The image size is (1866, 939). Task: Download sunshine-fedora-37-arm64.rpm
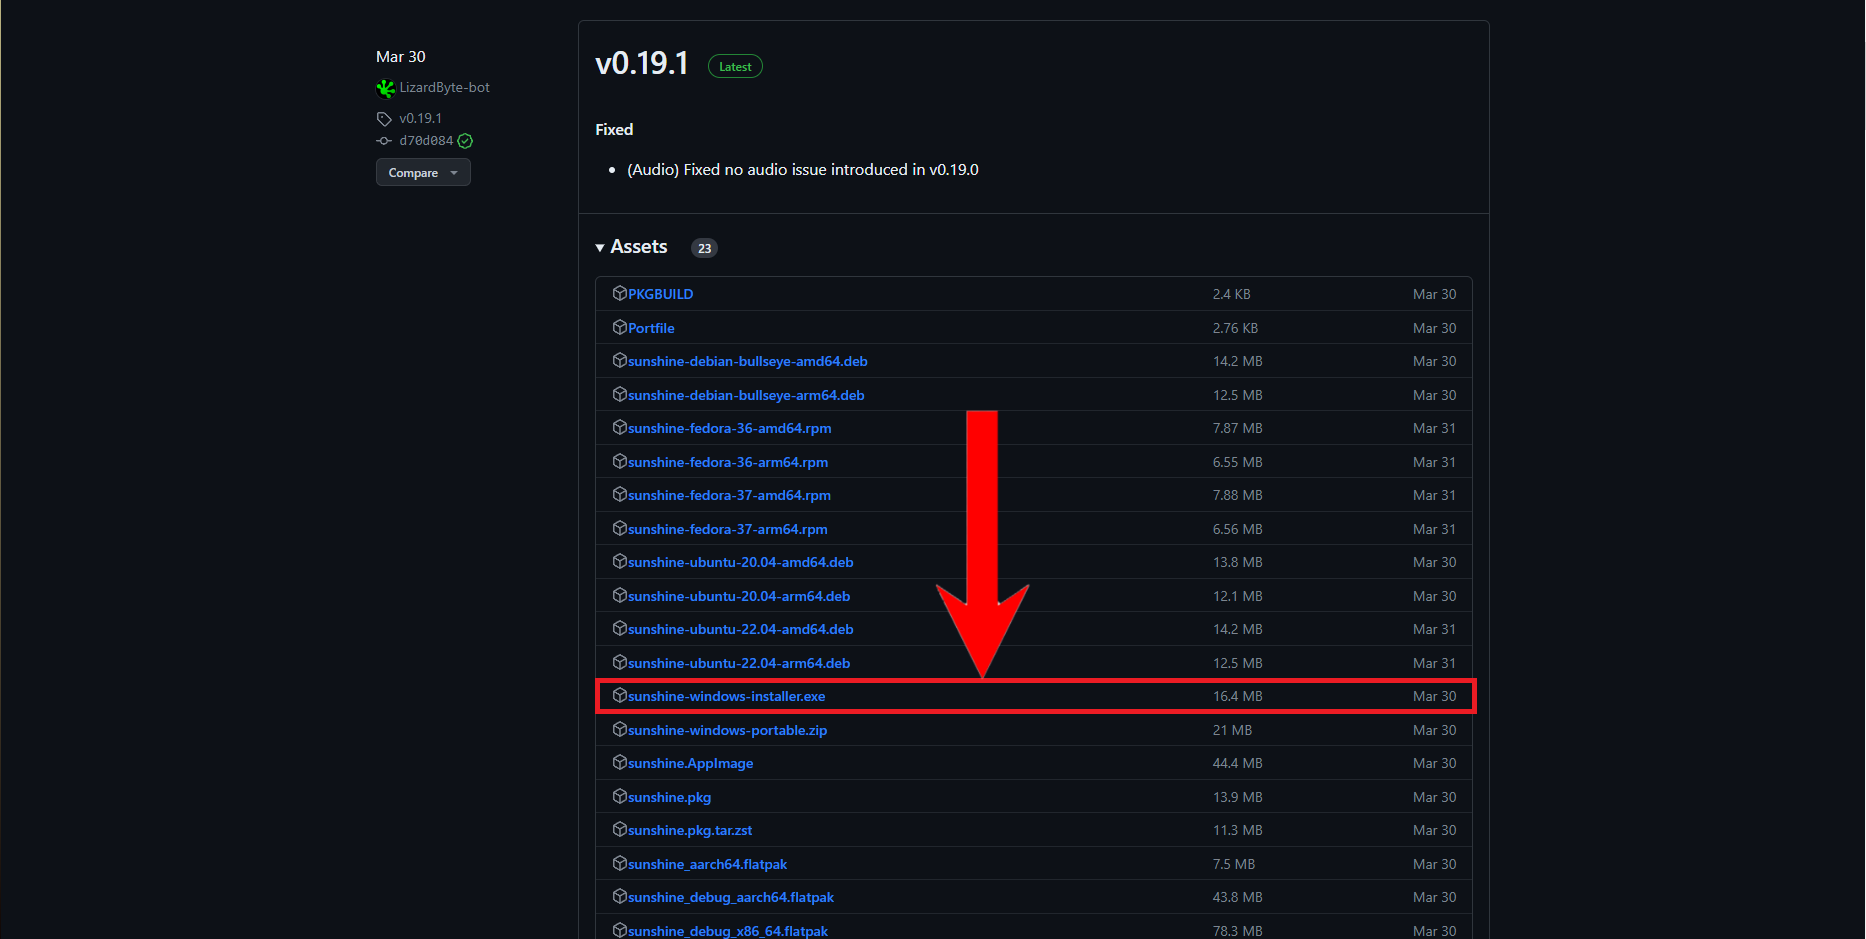[x=728, y=529]
